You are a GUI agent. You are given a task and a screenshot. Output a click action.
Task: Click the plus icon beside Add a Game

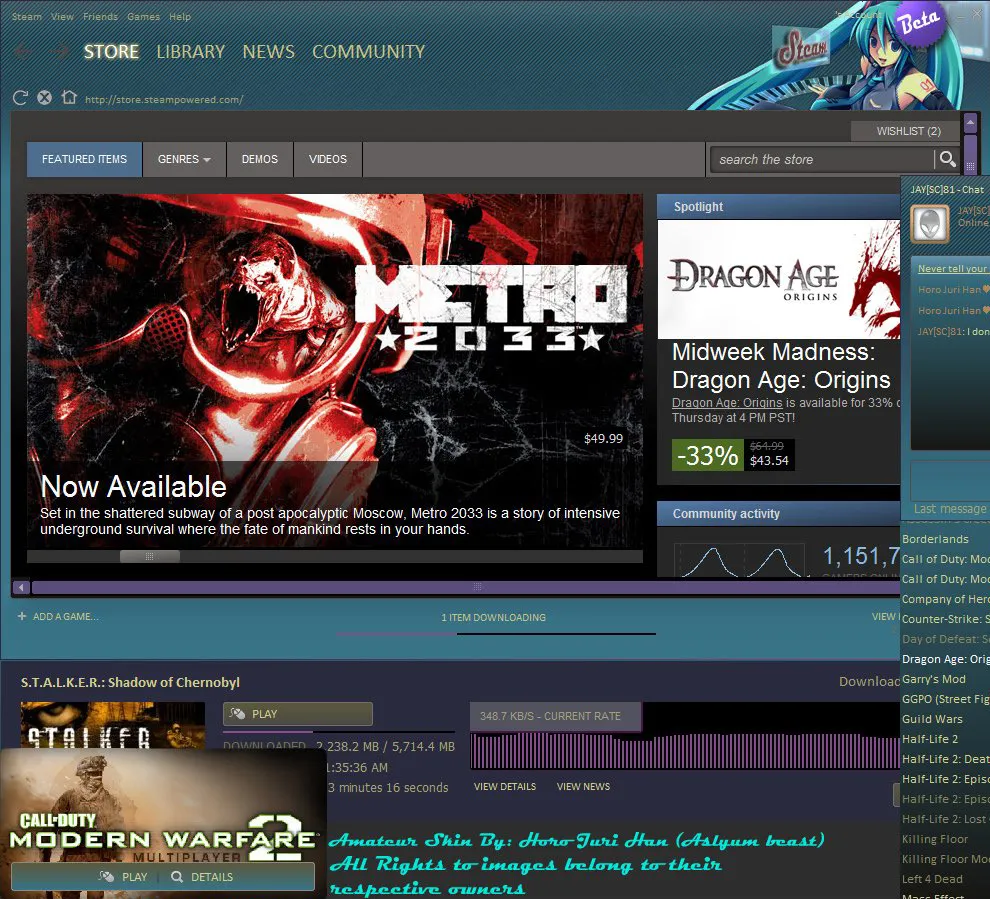tap(21, 617)
